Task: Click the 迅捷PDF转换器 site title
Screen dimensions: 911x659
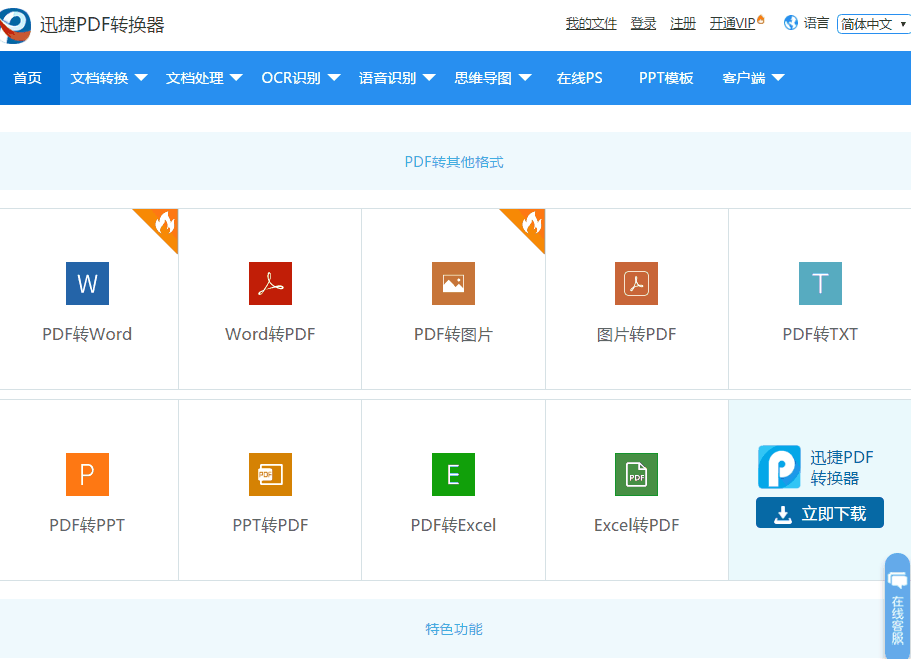Action: pos(102,25)
